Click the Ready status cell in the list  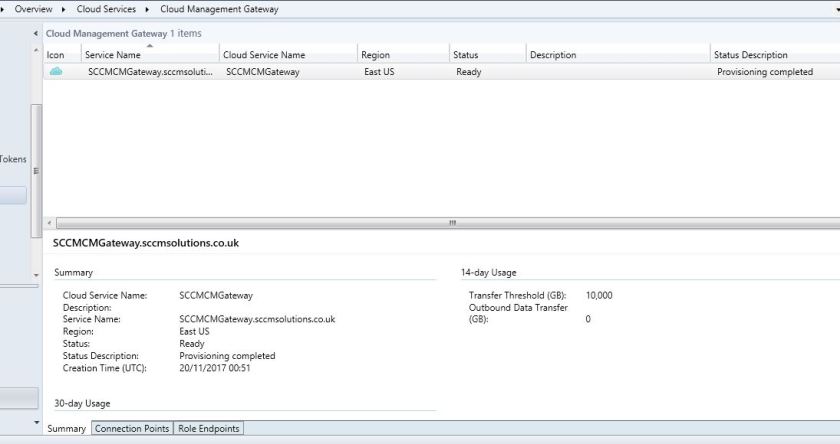point(469,72)
